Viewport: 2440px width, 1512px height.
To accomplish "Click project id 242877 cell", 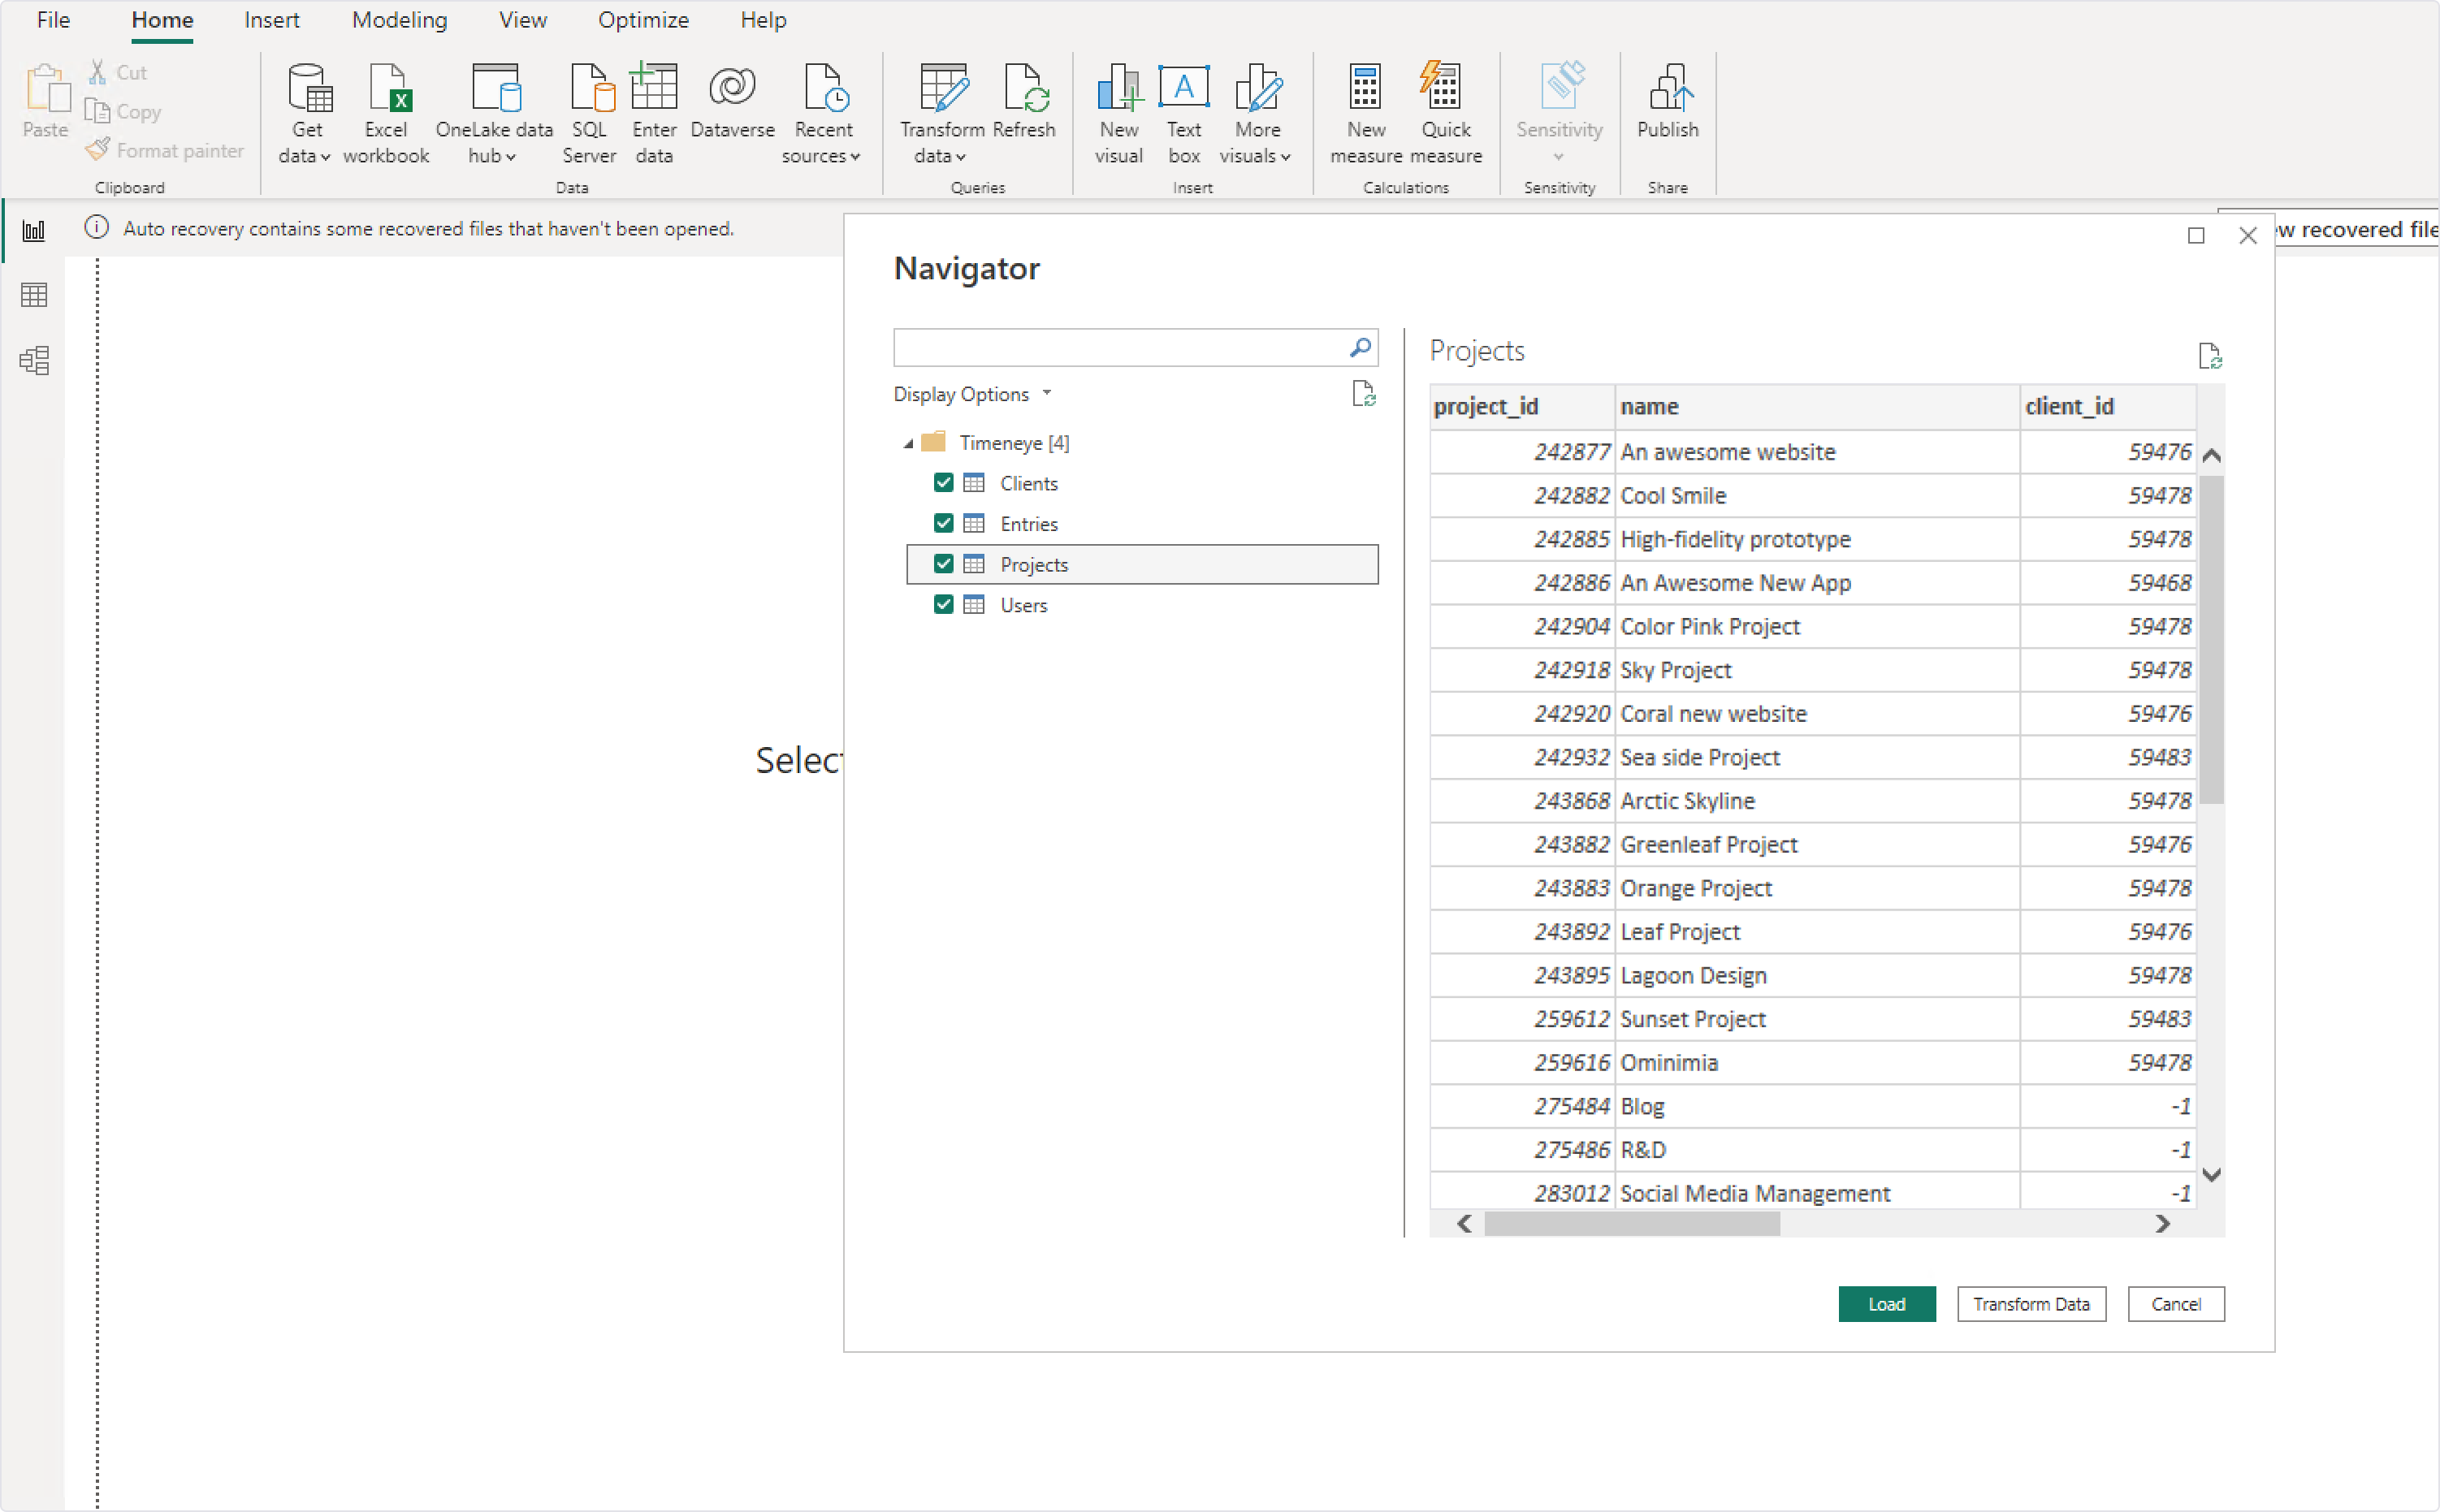I will click(1522, 452).
